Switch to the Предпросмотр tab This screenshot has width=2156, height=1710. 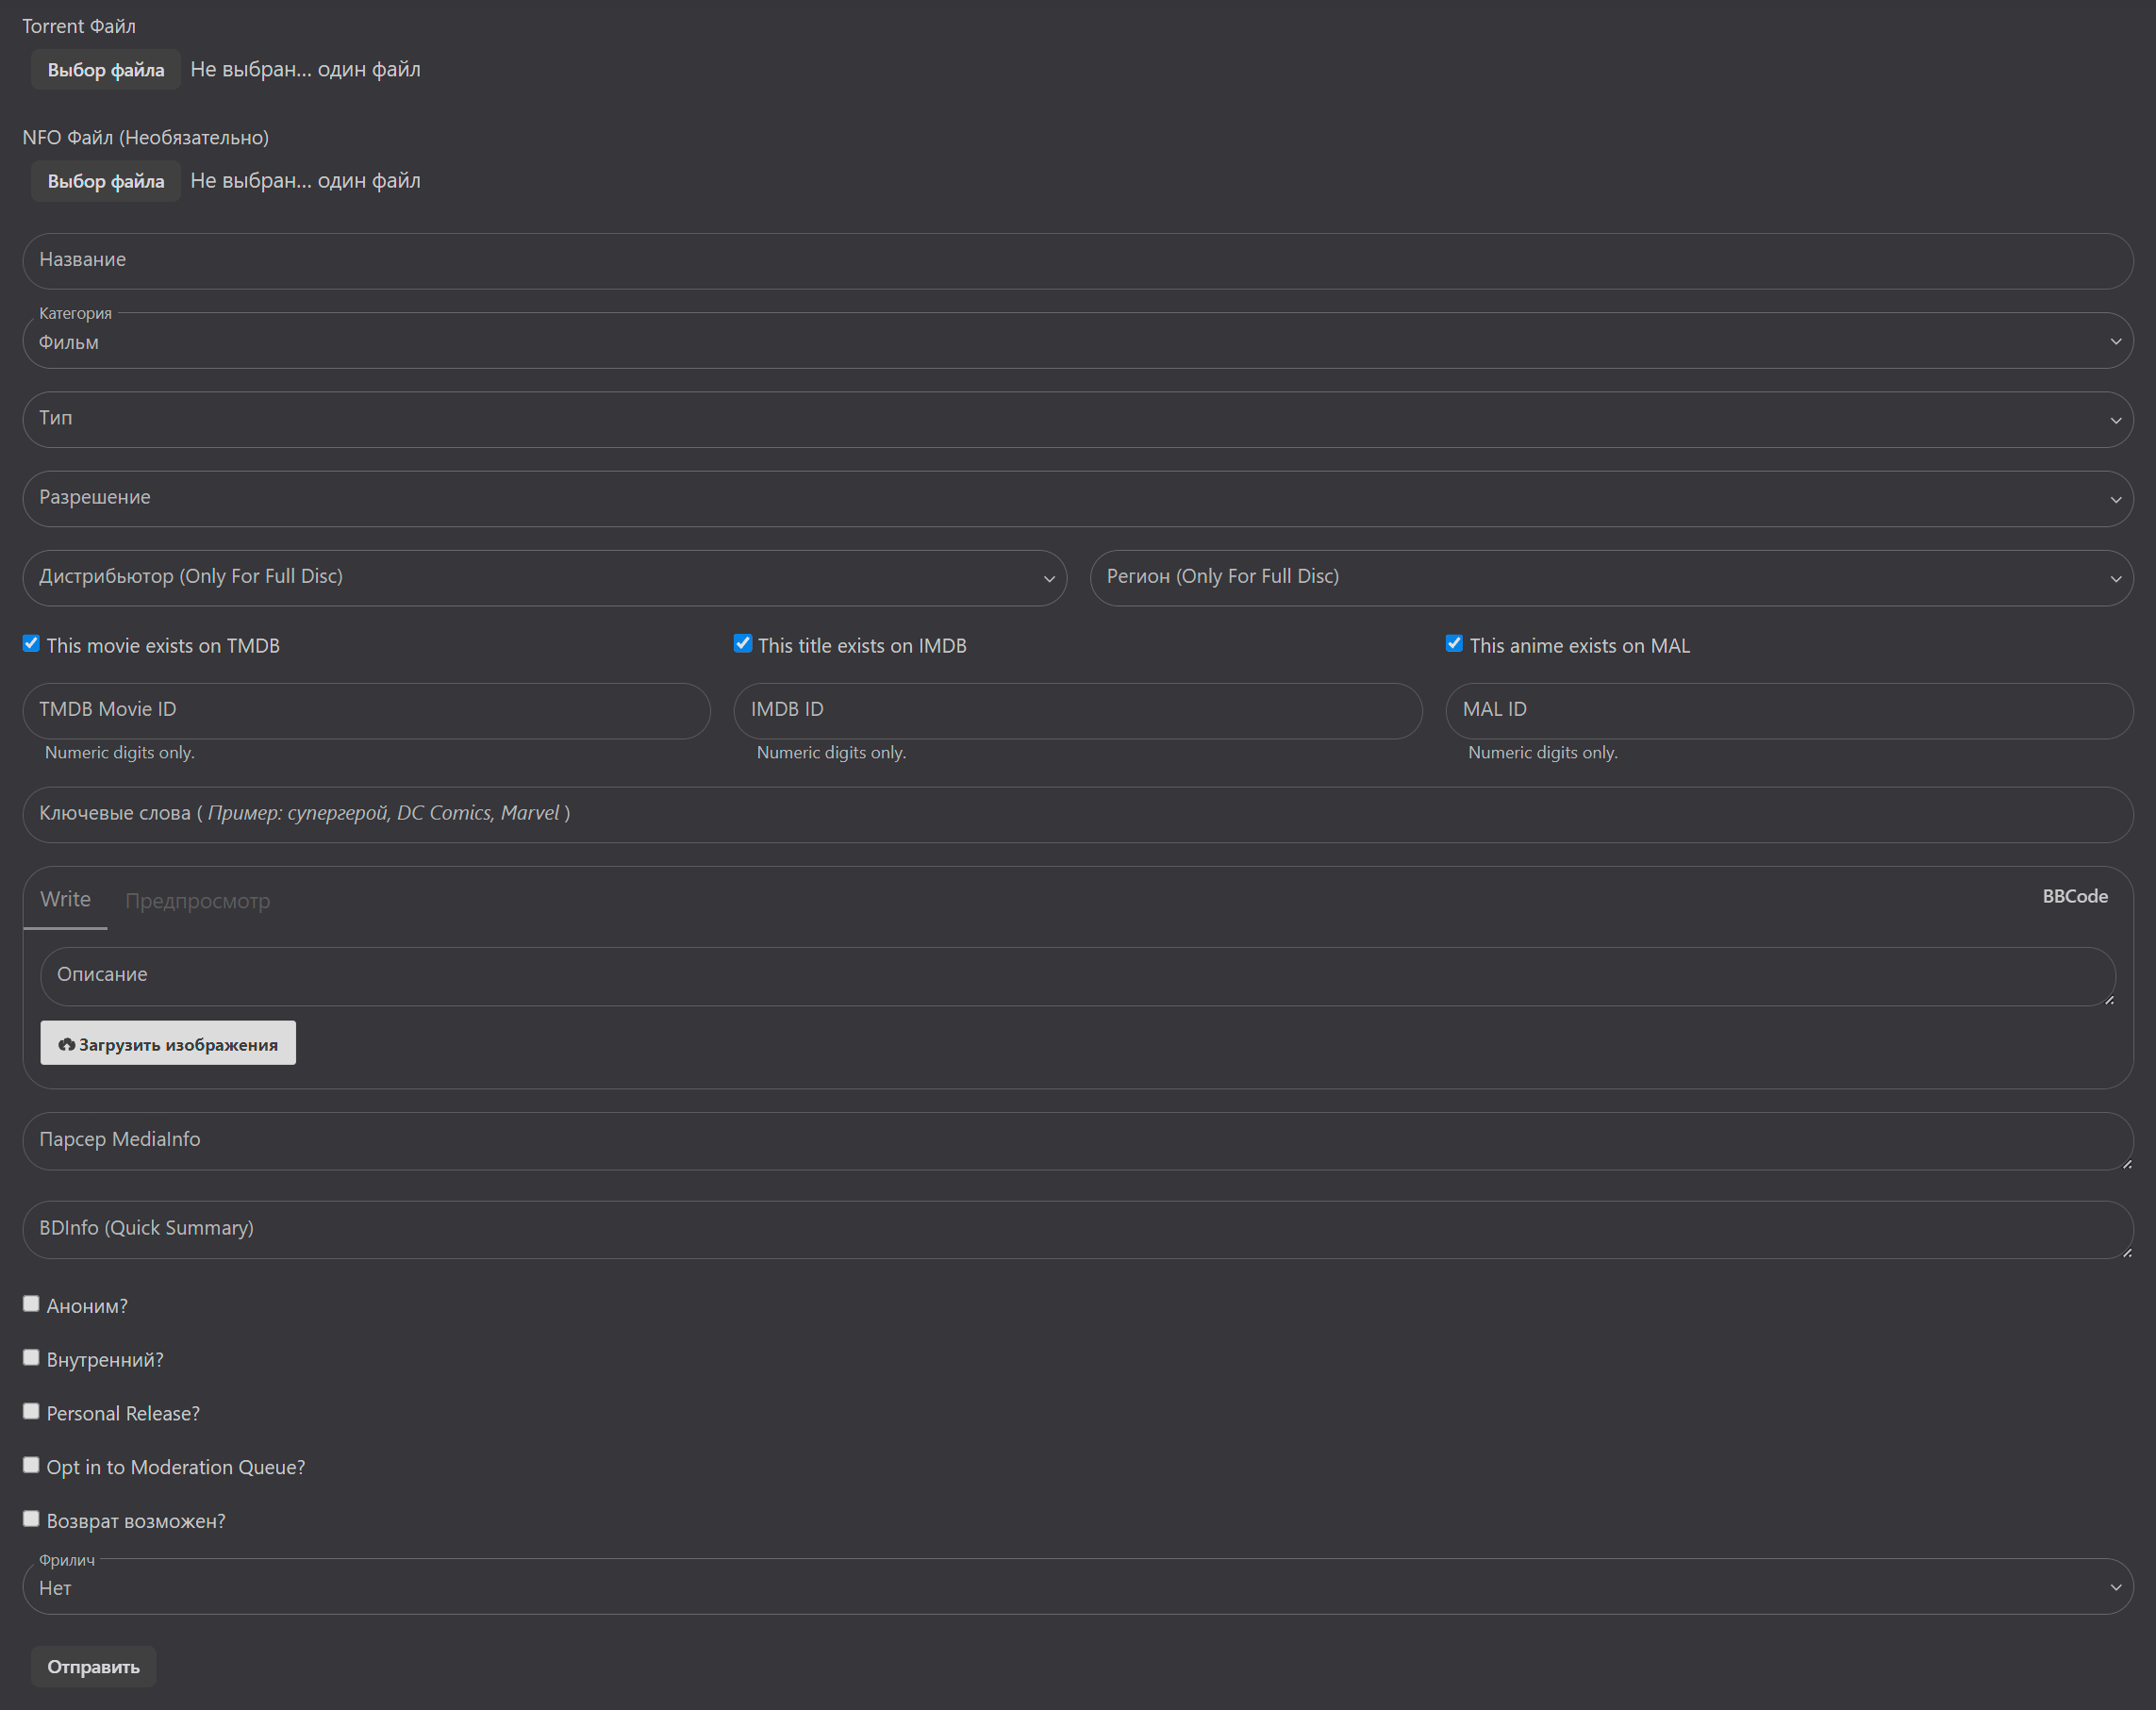point(197,901)
